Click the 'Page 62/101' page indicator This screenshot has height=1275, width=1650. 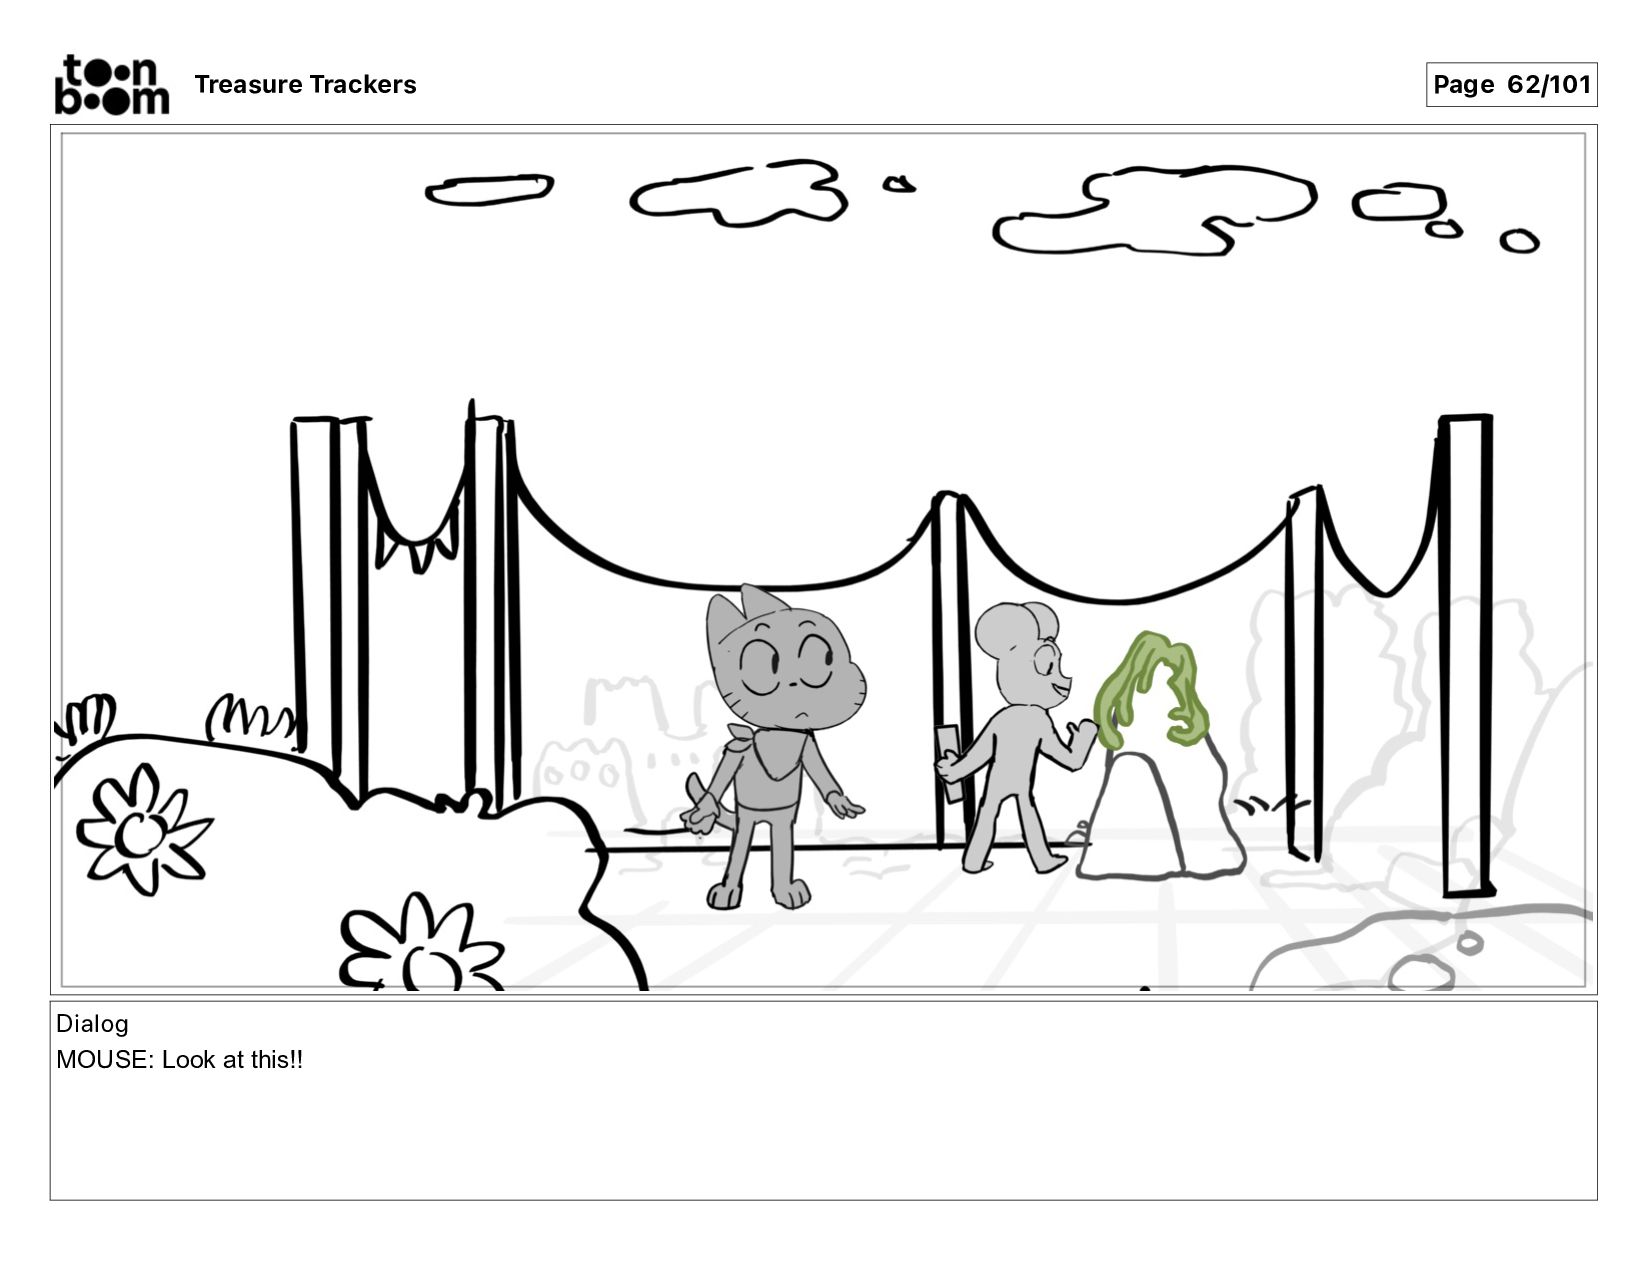(1511, 85)
